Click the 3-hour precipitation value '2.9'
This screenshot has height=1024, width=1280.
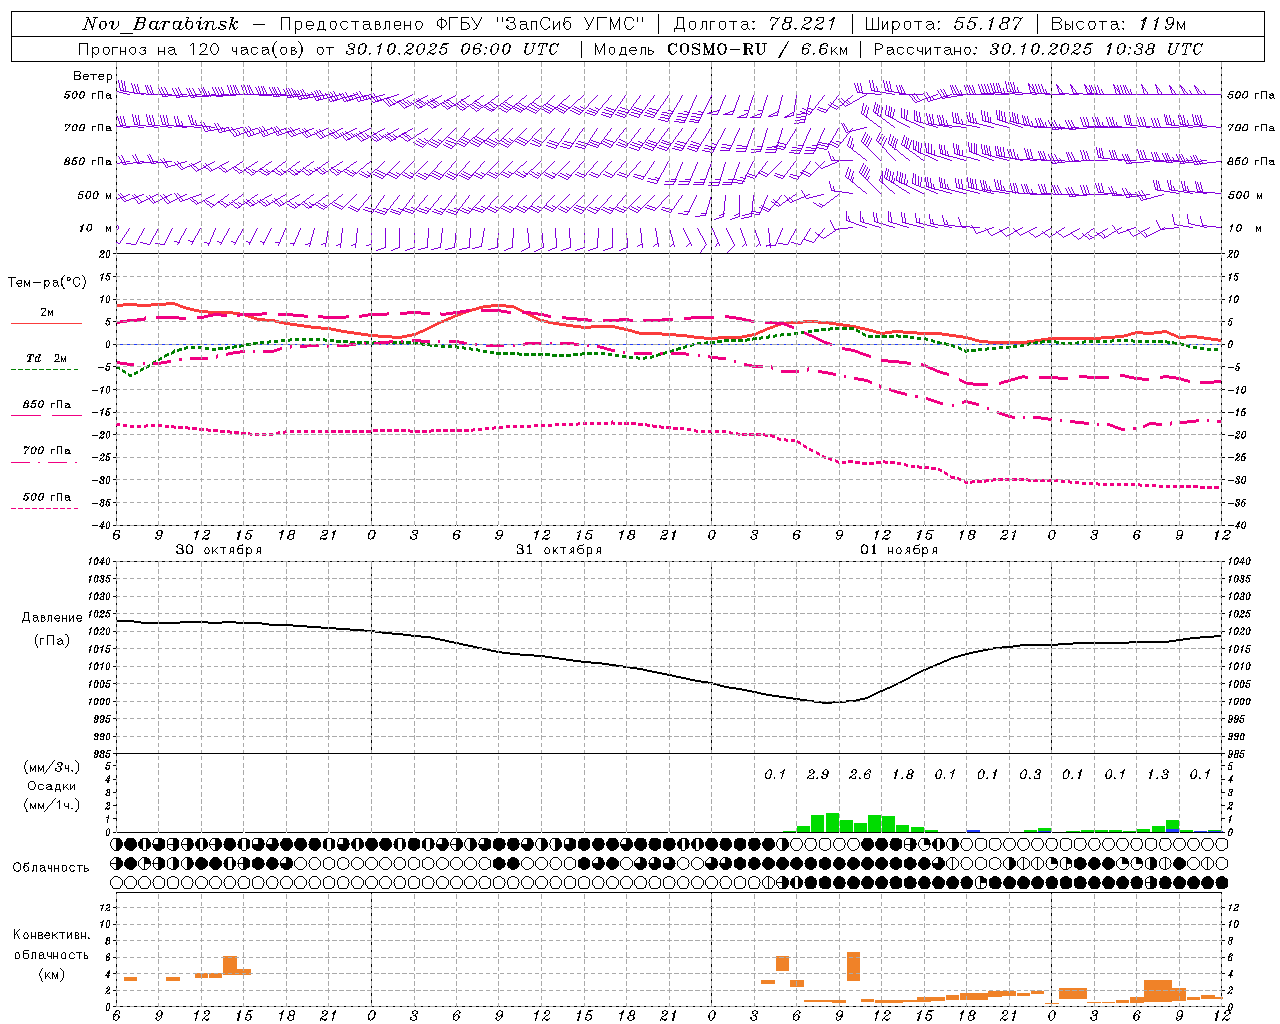click(818, 774)
